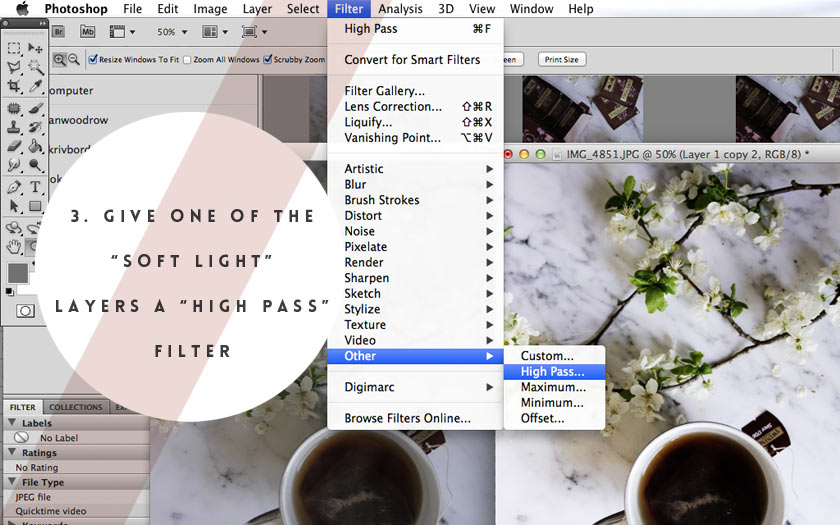Open Mini Bridge with the Mb icon
Image resolution: width=840 pixels, height=525 pixels.
pyautogui.click(x=87, y=32)
